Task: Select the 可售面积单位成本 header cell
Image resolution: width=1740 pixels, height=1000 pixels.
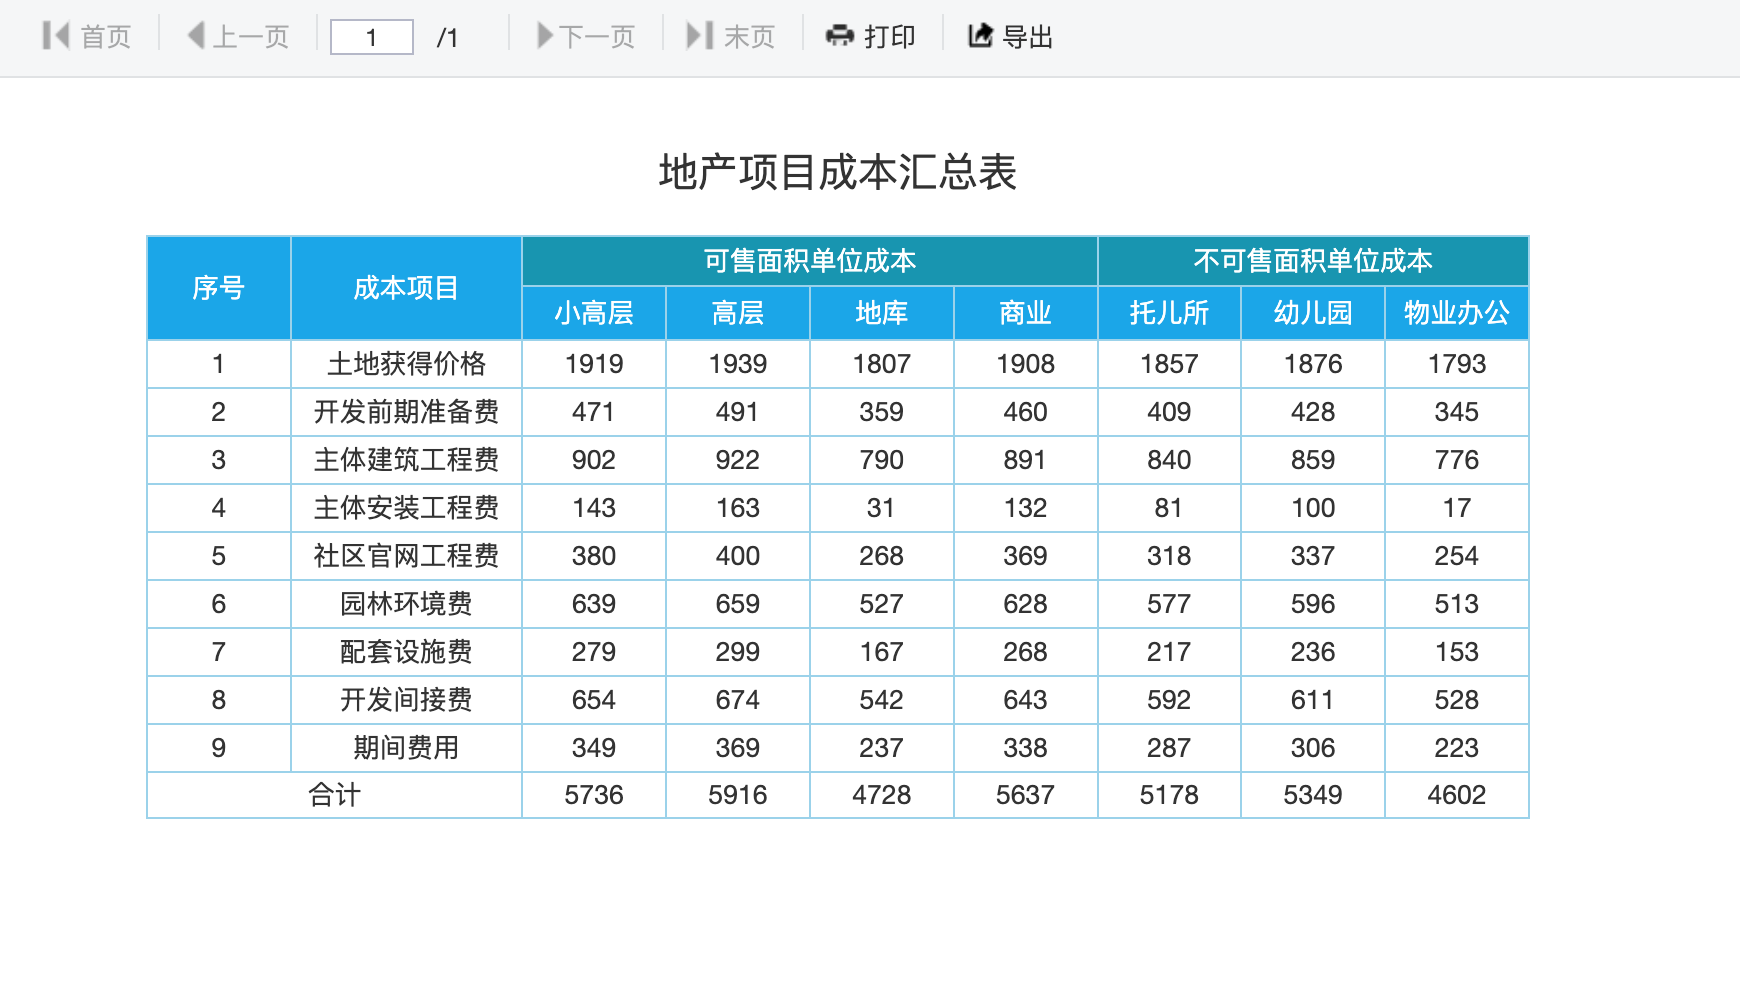Action: click(x=809, y=261)
